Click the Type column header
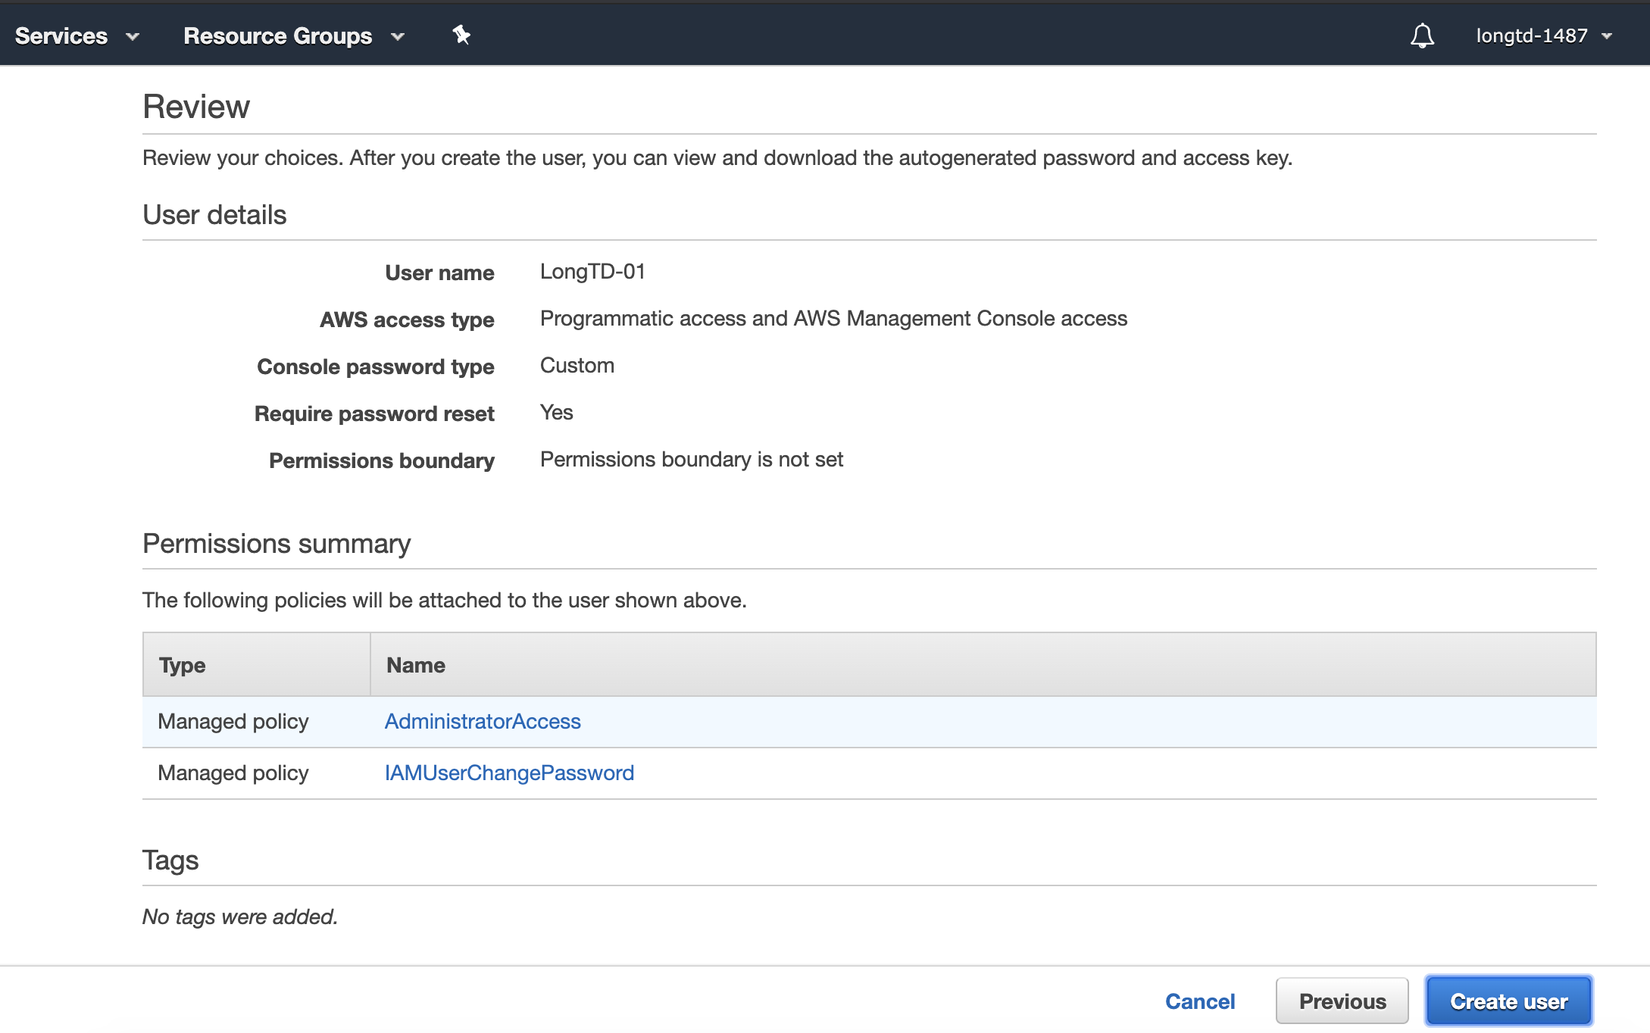The image size is (1650, 1033). pyautogui.click(x=182, y=665)
